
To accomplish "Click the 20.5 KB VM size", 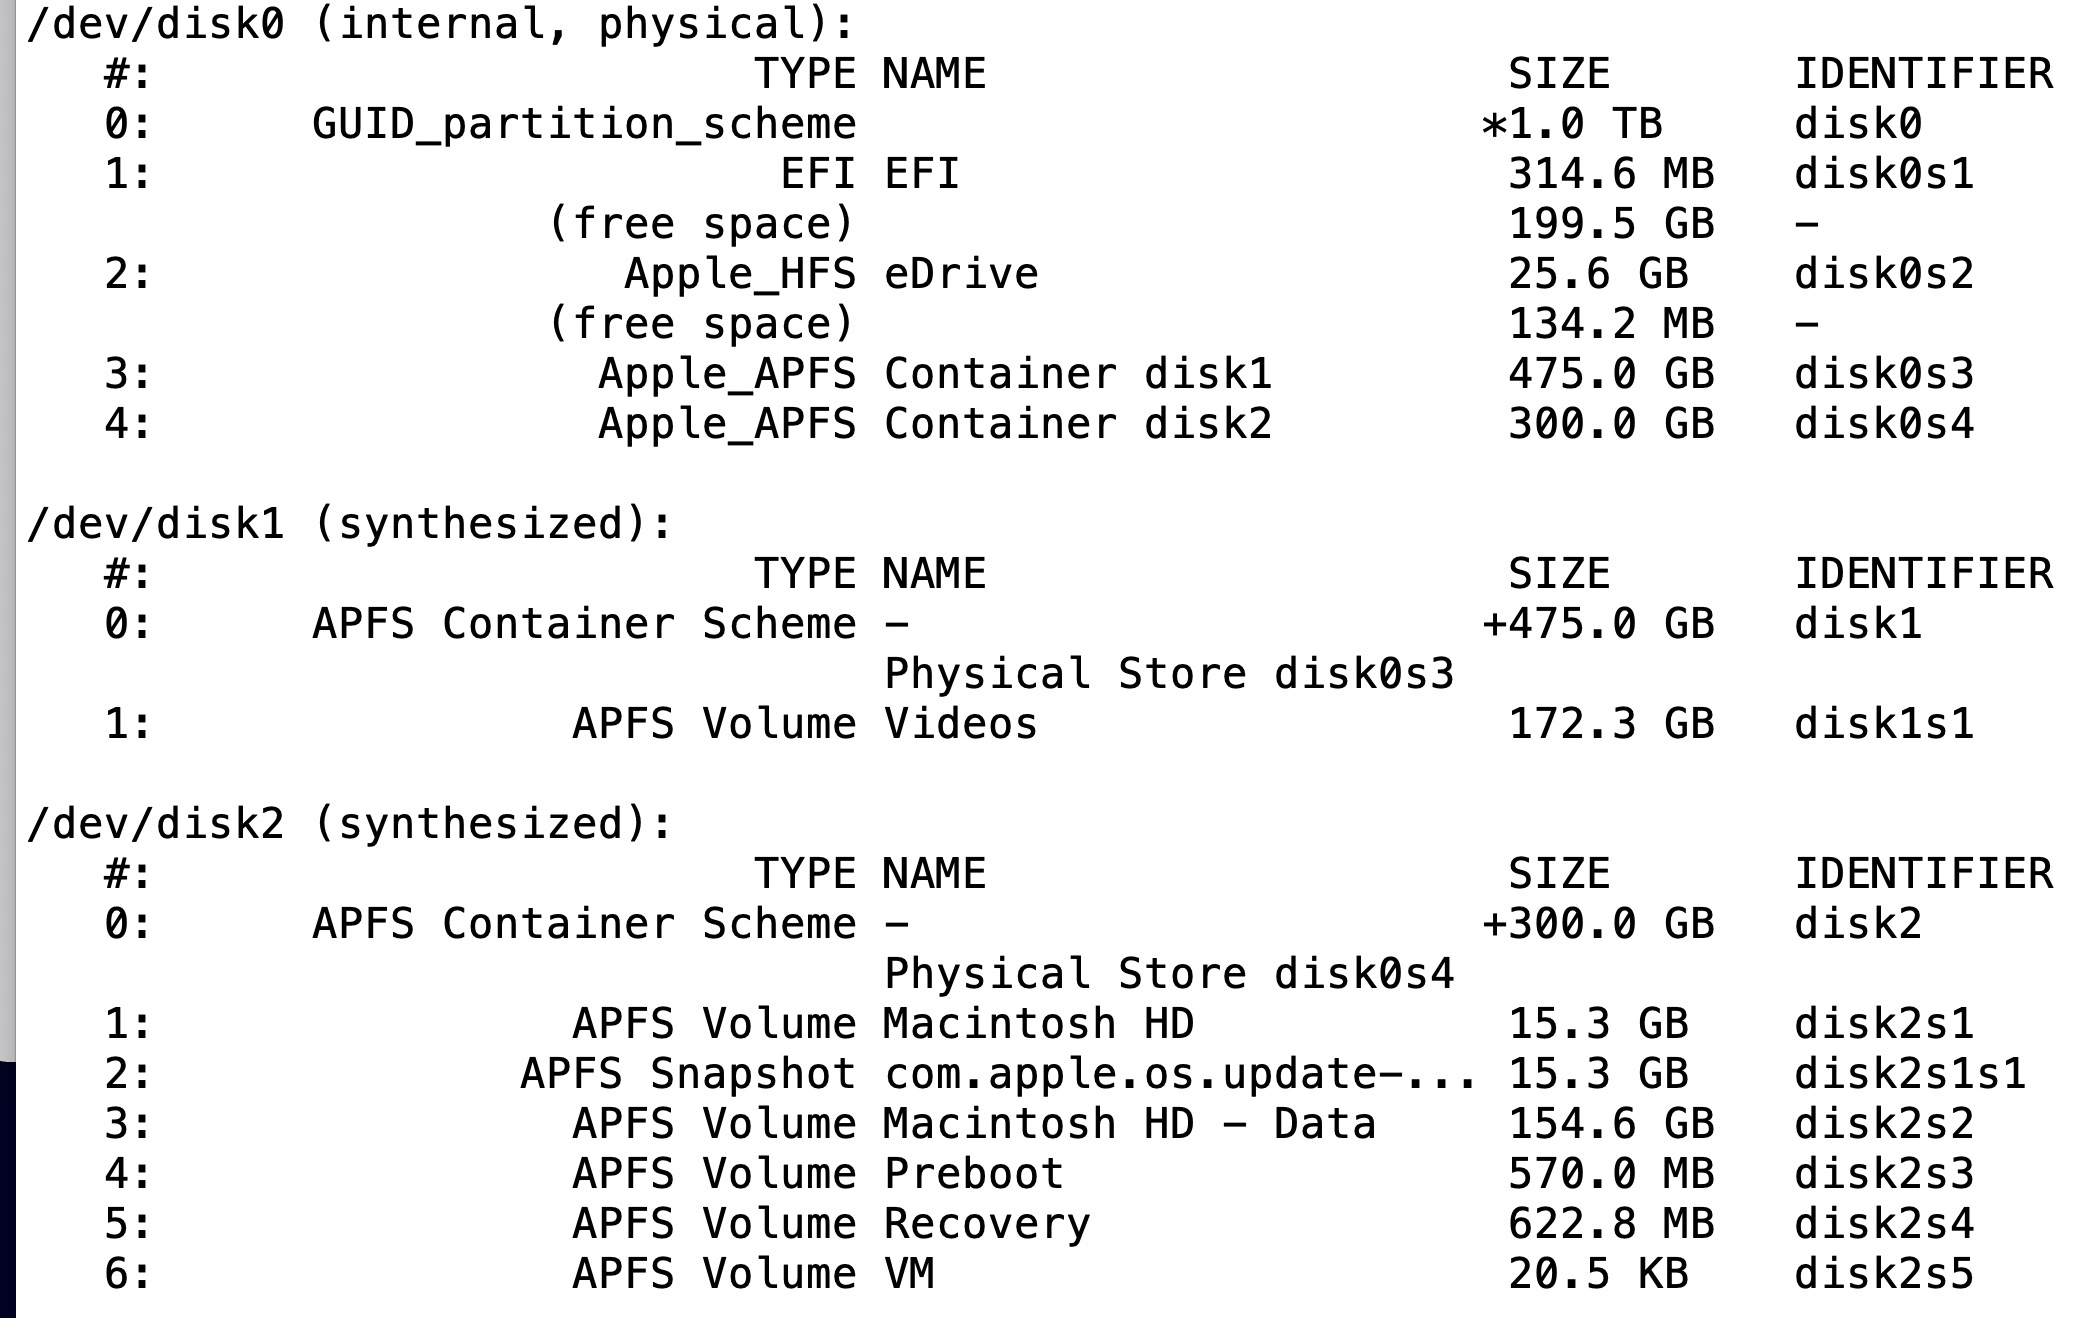I will (1598, 1274).
